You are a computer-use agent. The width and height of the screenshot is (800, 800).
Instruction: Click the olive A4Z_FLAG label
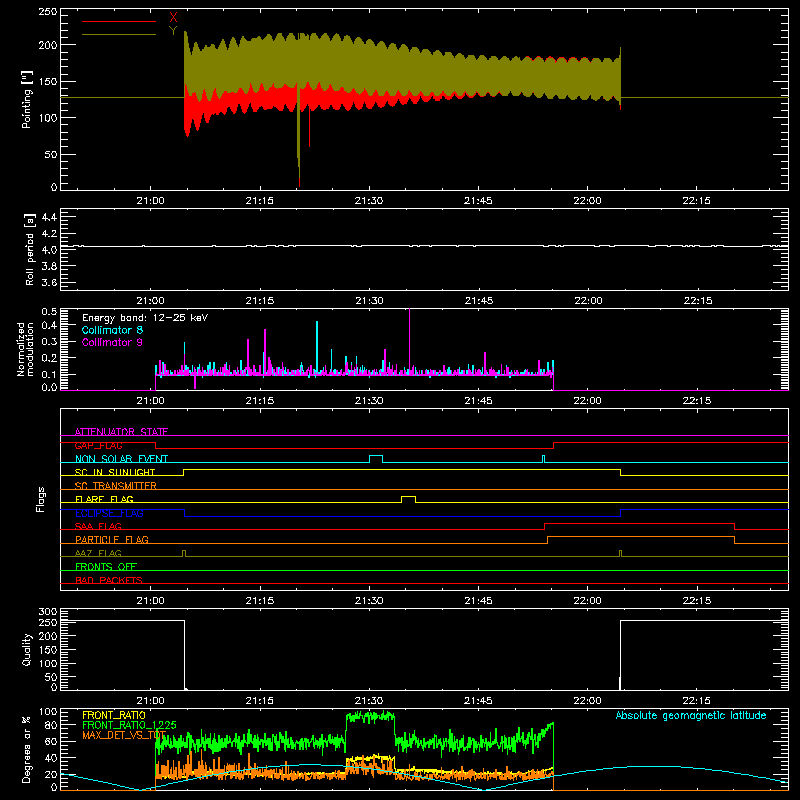click(98, 553)
